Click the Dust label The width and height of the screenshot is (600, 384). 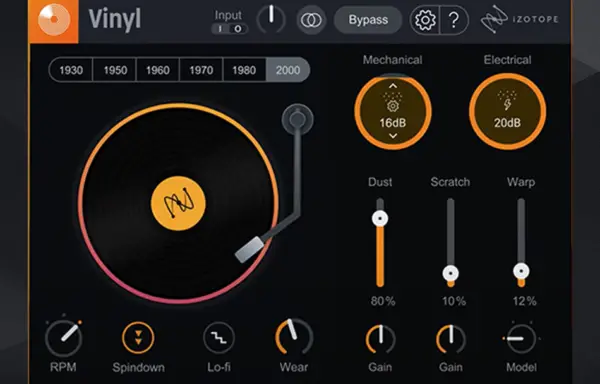[x=380, y=182]
